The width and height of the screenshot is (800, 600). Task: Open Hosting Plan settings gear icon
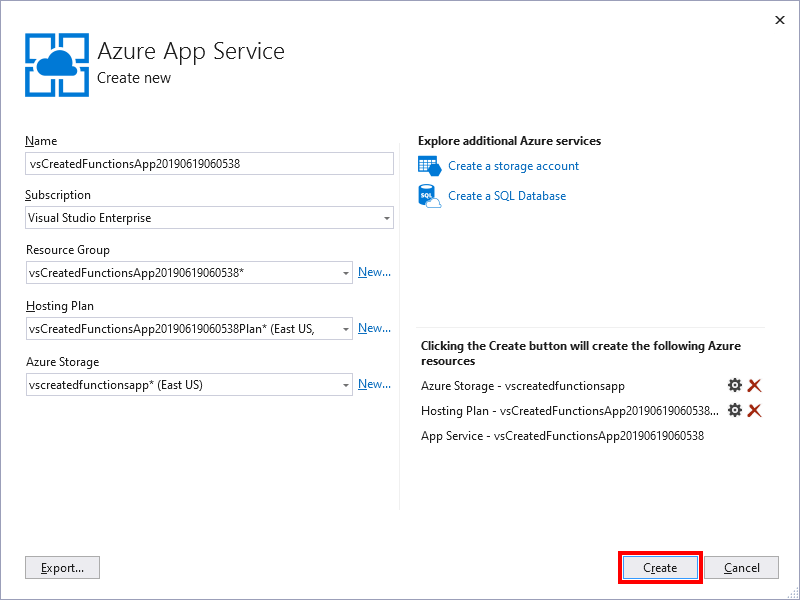point(735,410)
